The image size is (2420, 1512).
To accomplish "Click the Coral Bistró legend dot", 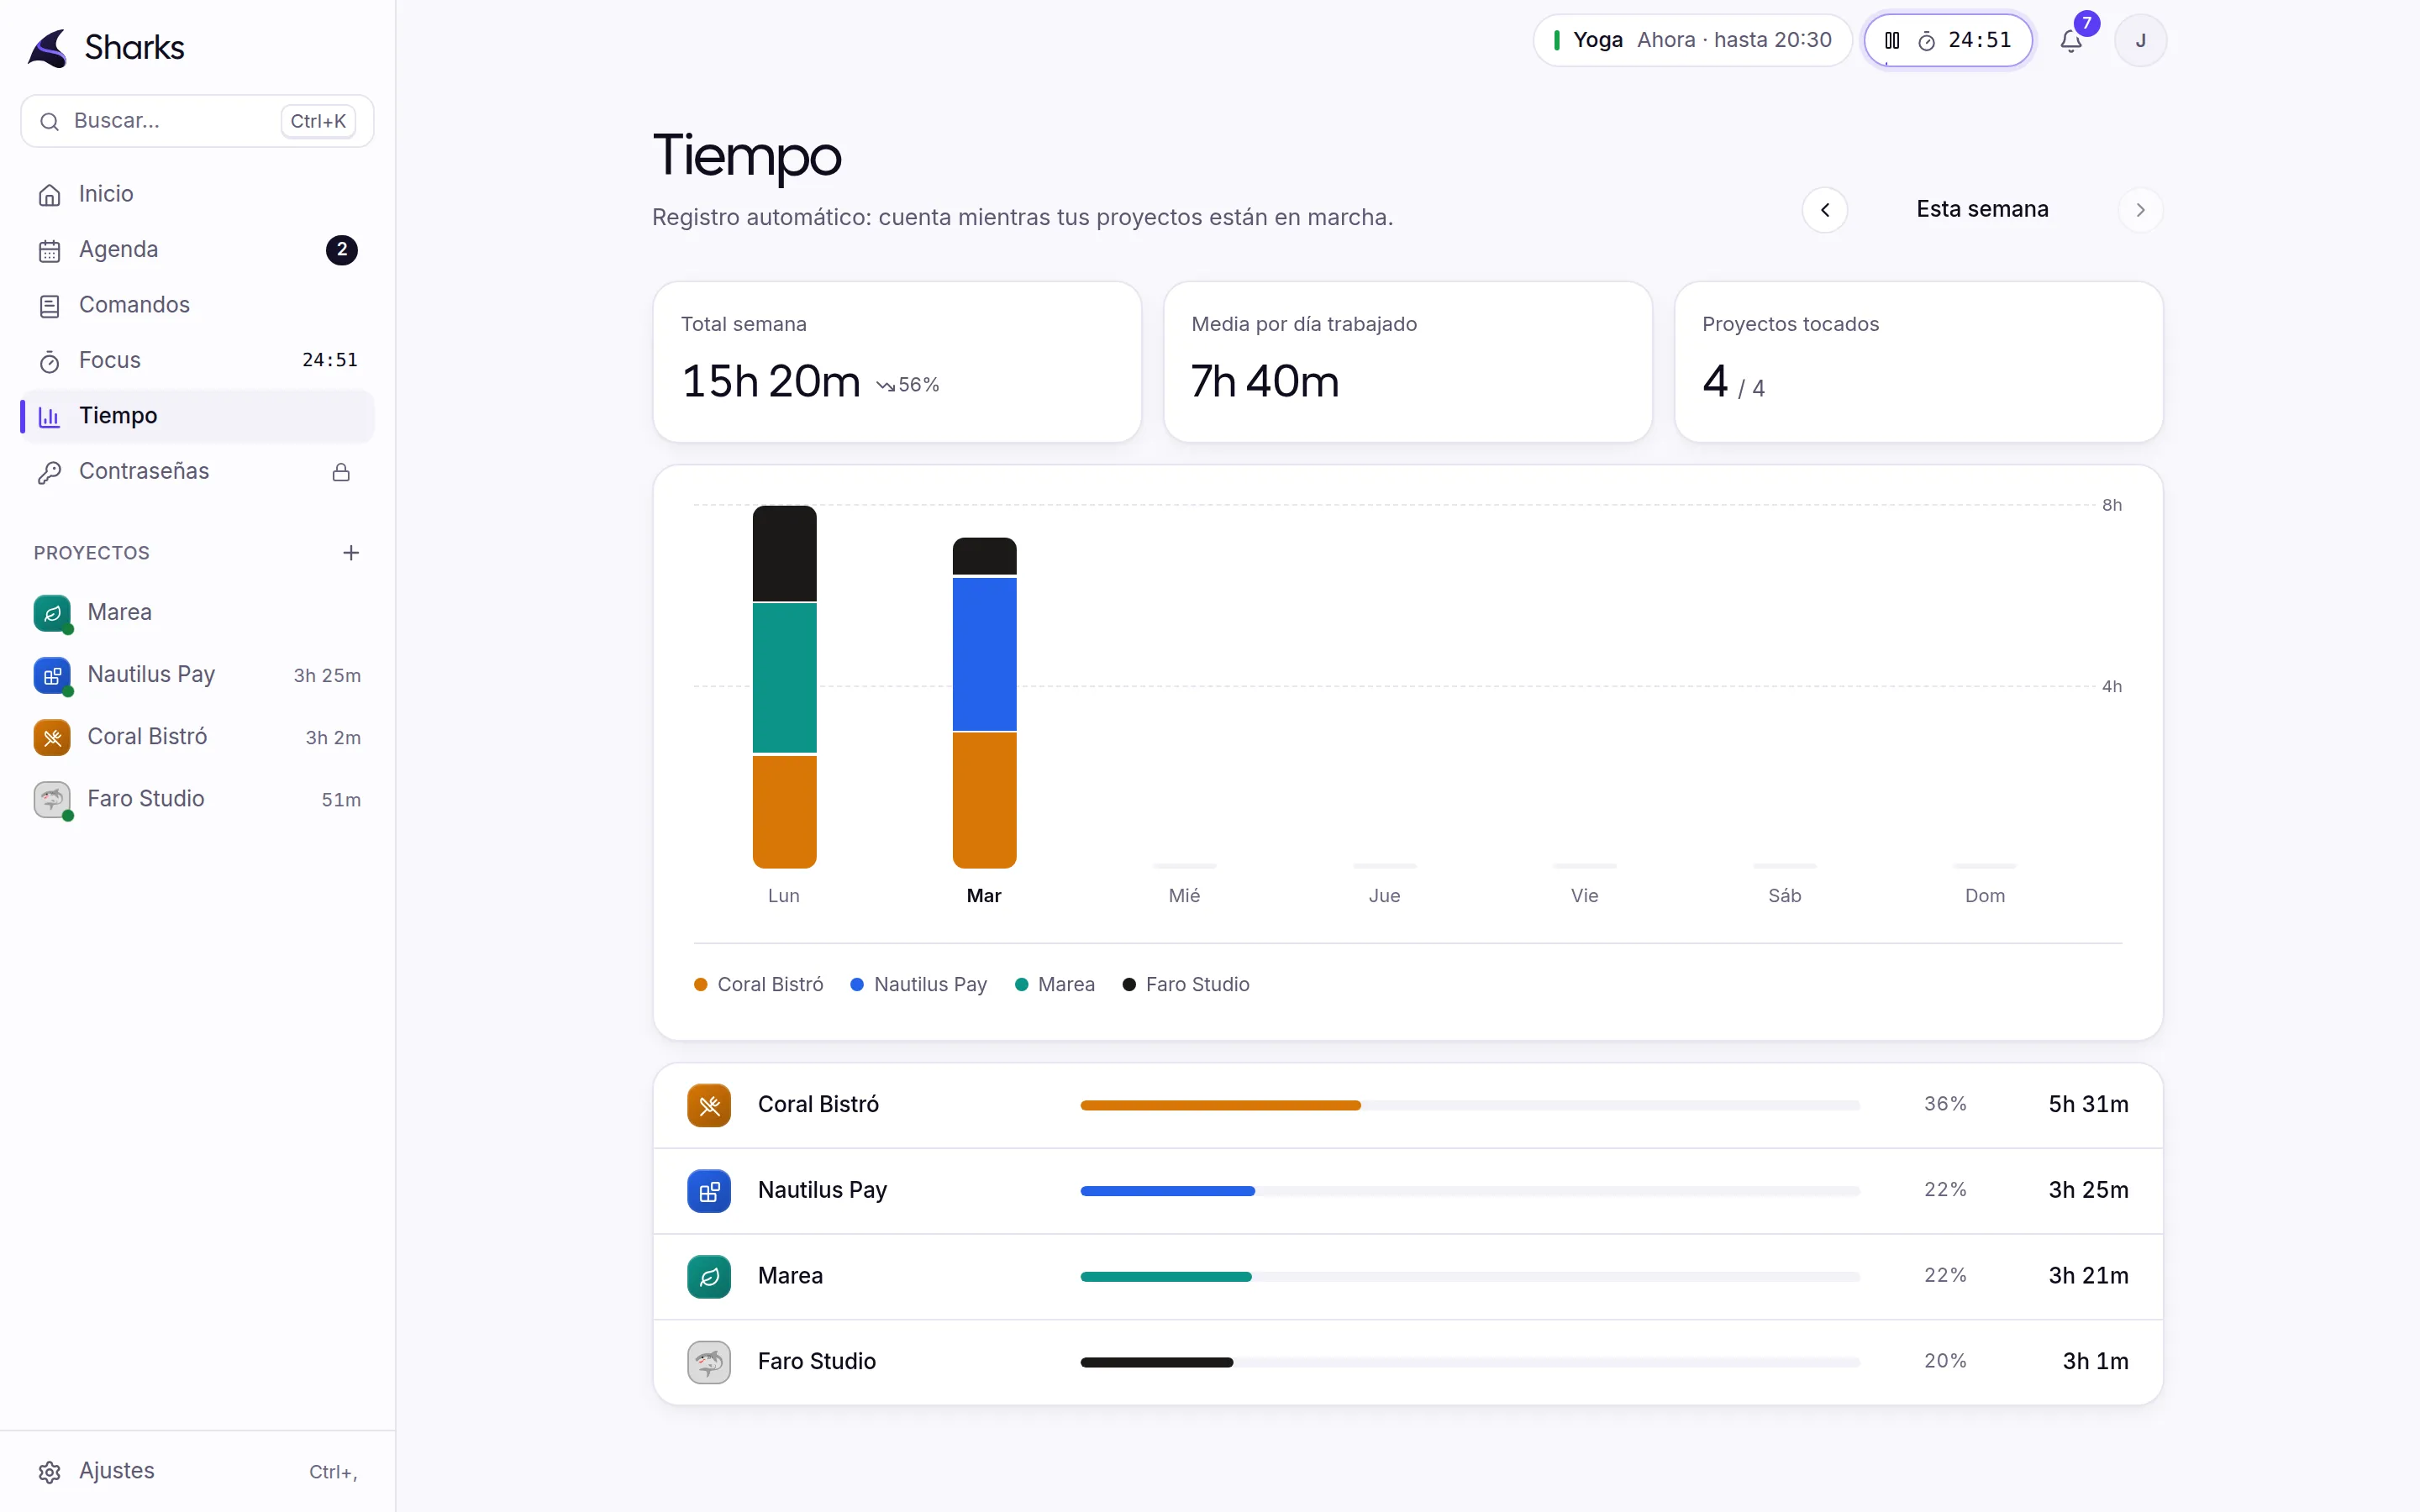I will tap(701, 985).
